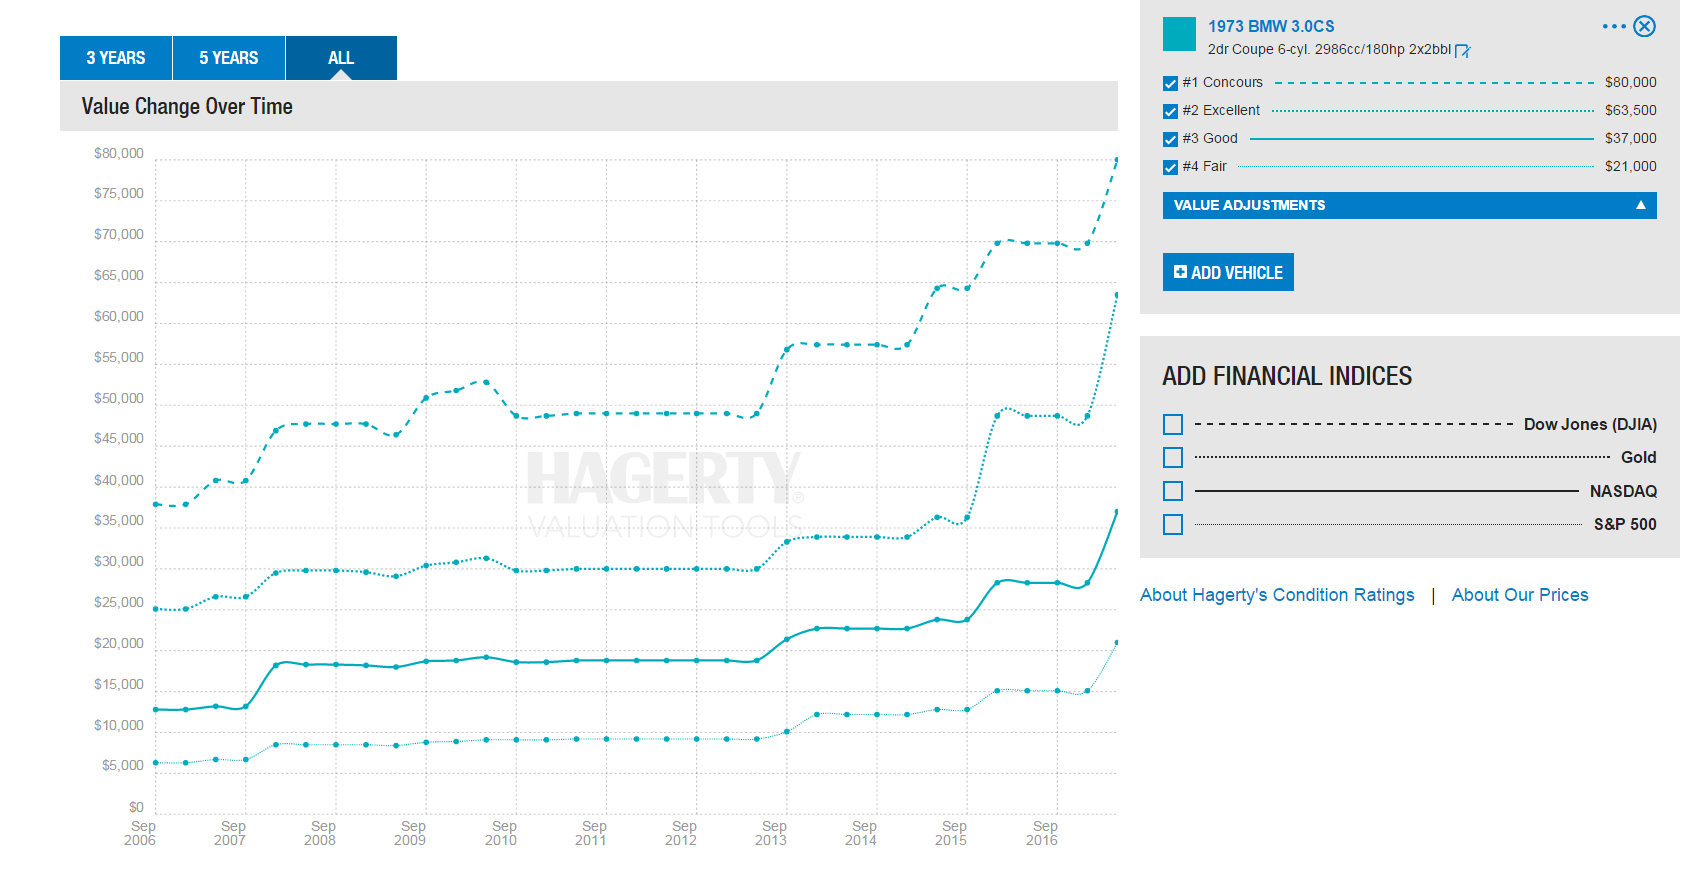Collapse the Value Adjustments arrow
Image resolution: width=1706 pixels, height=874 pixels.
(x=1640, y=205)
